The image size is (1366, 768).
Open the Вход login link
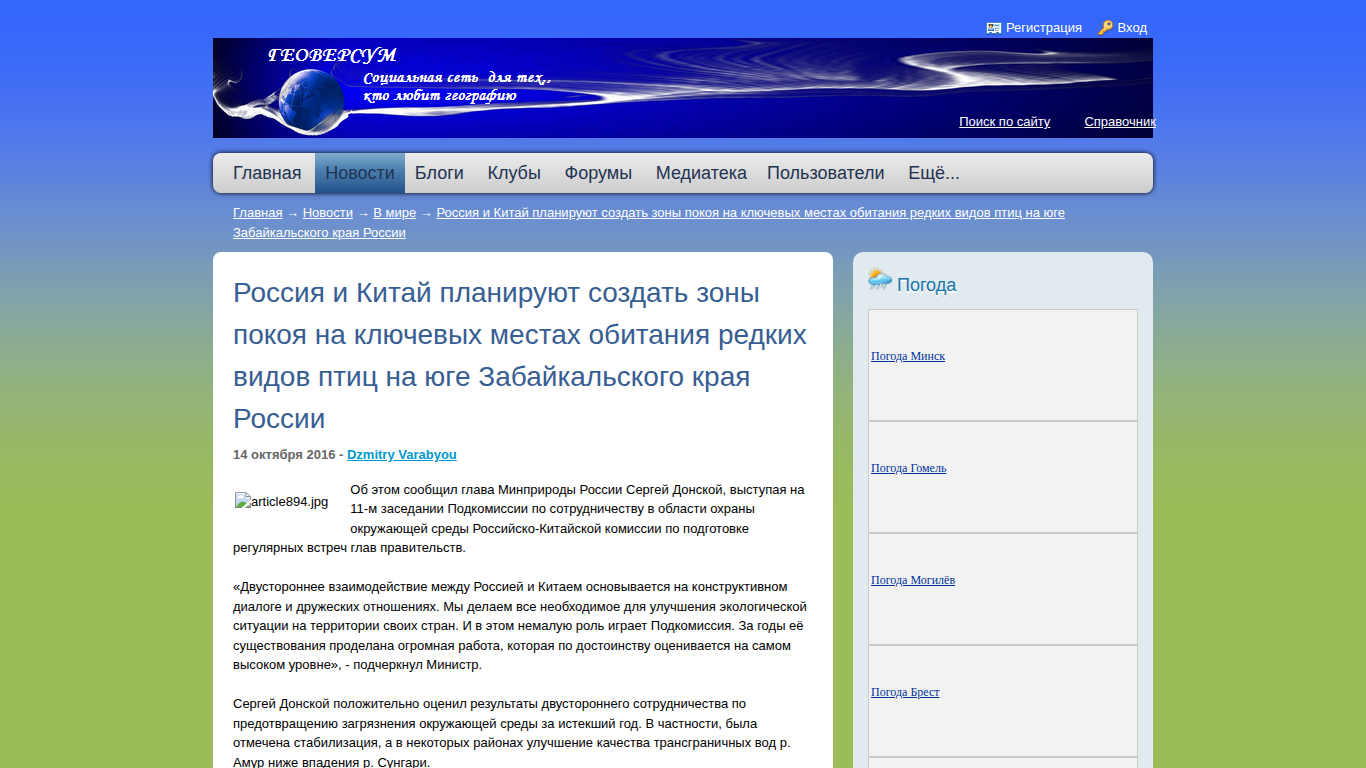(1132, 28)
